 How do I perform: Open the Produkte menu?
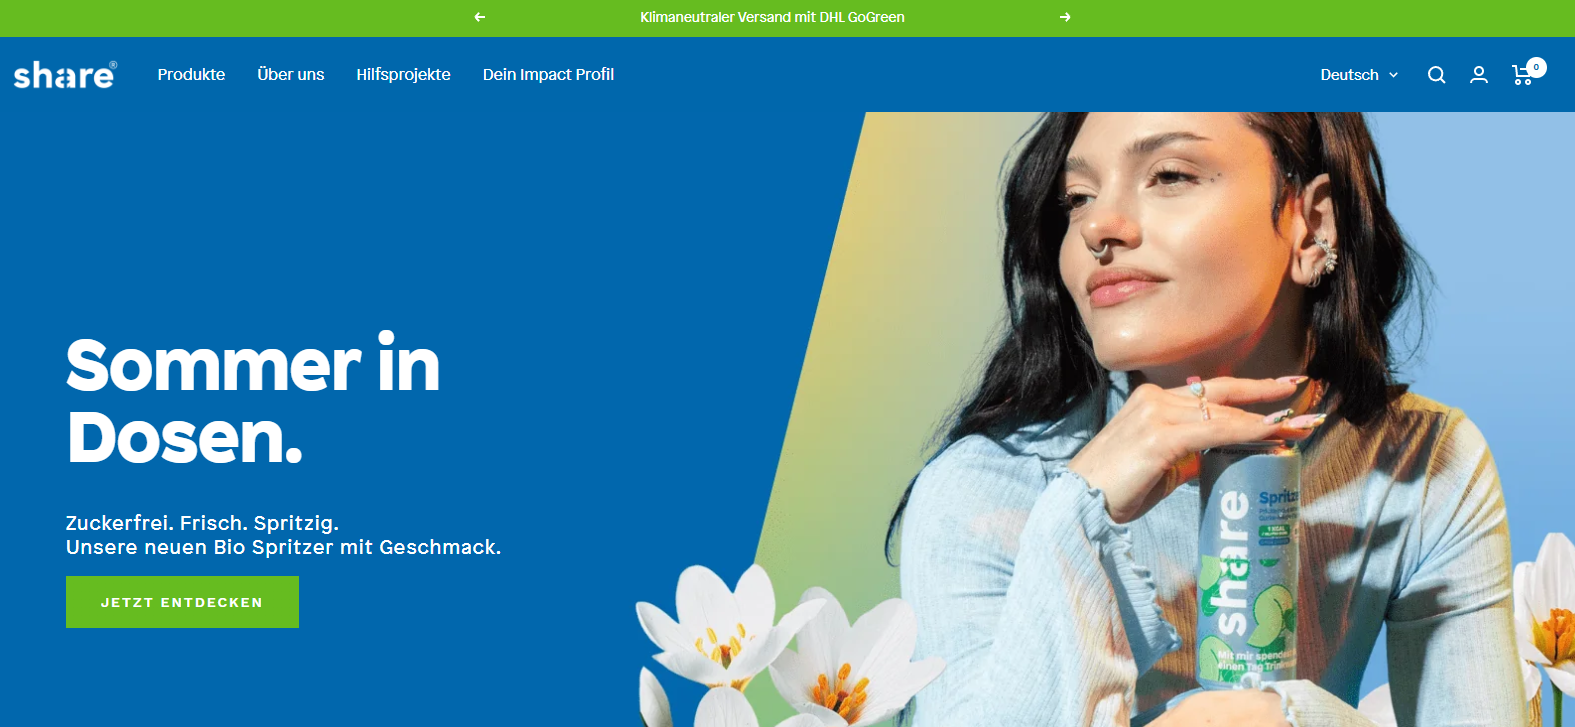[x=191, y=75]
